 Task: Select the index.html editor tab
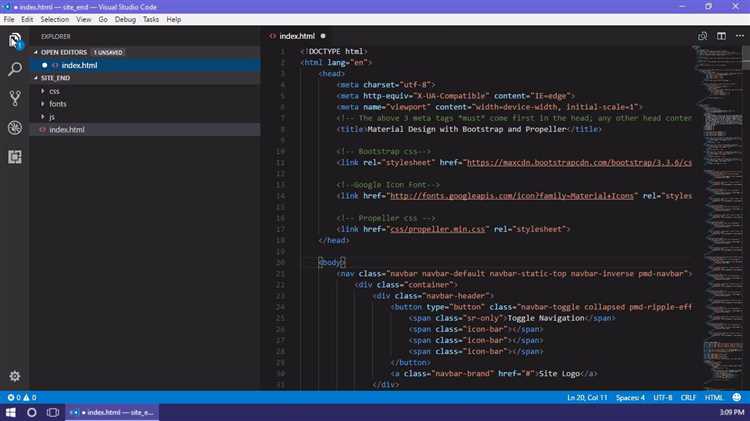point(297,36)
